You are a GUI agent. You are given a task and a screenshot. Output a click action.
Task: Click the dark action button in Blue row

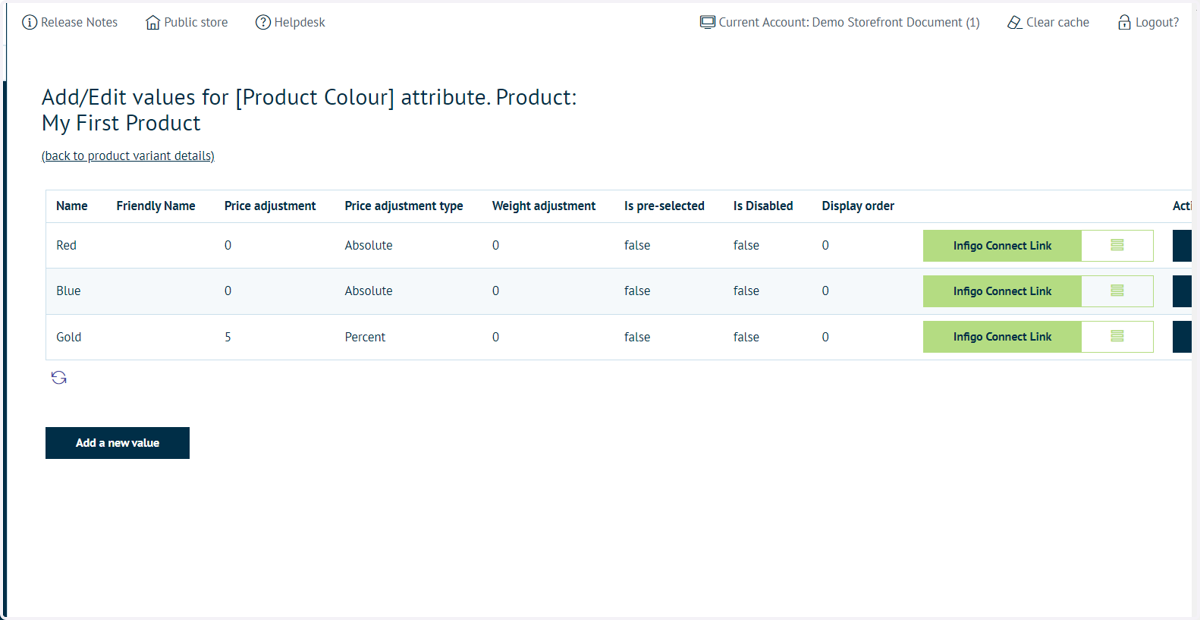tap(1182, 291)
